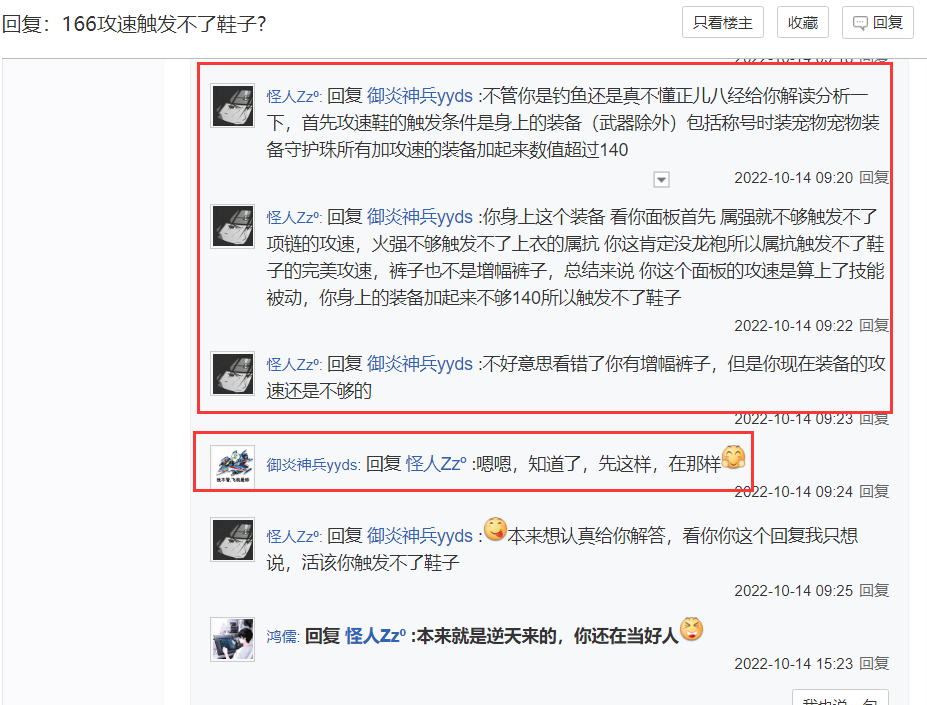Open dropdown arrow beside 09:20 timestamp

[661, 179]
